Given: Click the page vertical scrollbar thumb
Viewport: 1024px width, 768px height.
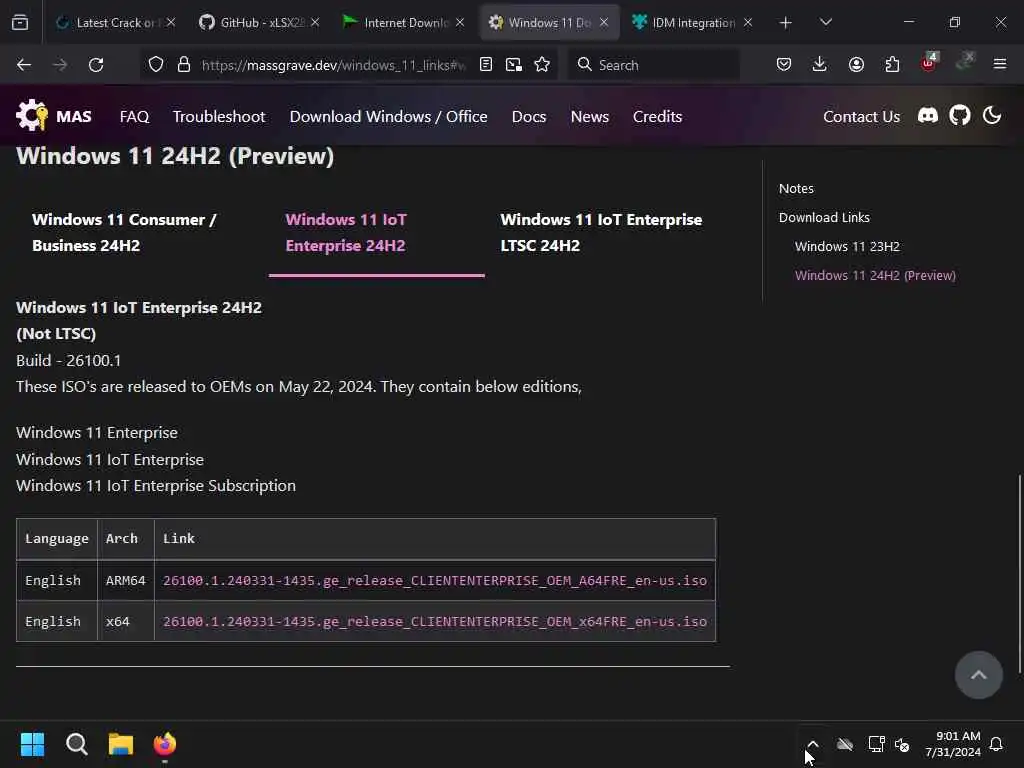Looking at the screenshot, I should tap(1019, 574).
